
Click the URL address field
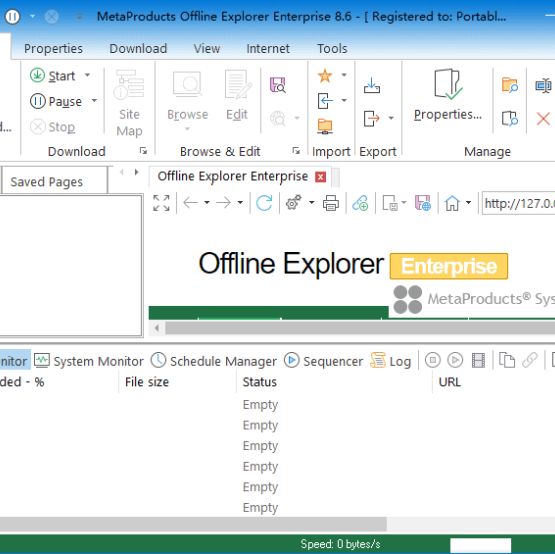click(519, 203)
